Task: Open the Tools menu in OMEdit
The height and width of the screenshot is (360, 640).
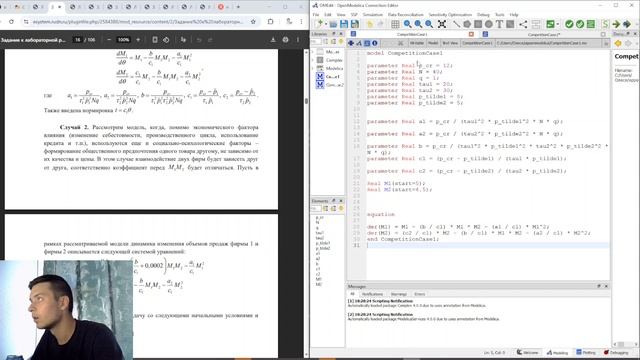Action: [x=500, y=14]
